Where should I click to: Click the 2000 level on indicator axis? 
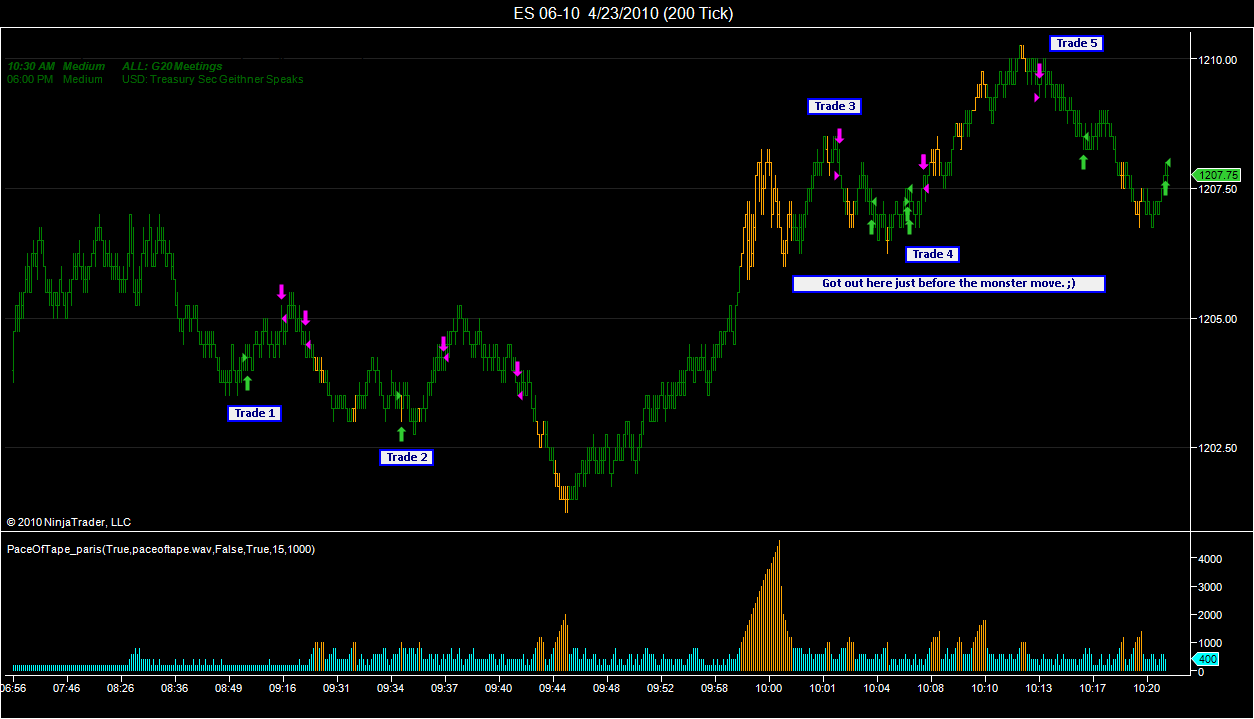click(x=1211, y=615)
